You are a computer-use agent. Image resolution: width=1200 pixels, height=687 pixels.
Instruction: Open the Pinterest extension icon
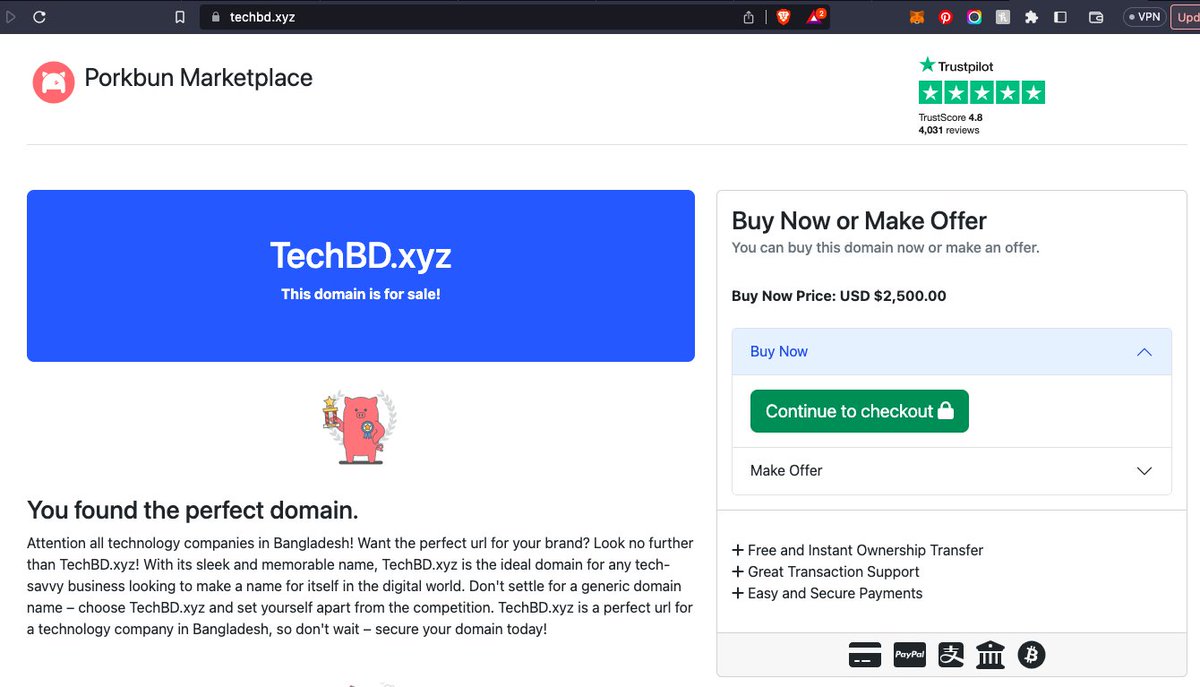[945, 17]
